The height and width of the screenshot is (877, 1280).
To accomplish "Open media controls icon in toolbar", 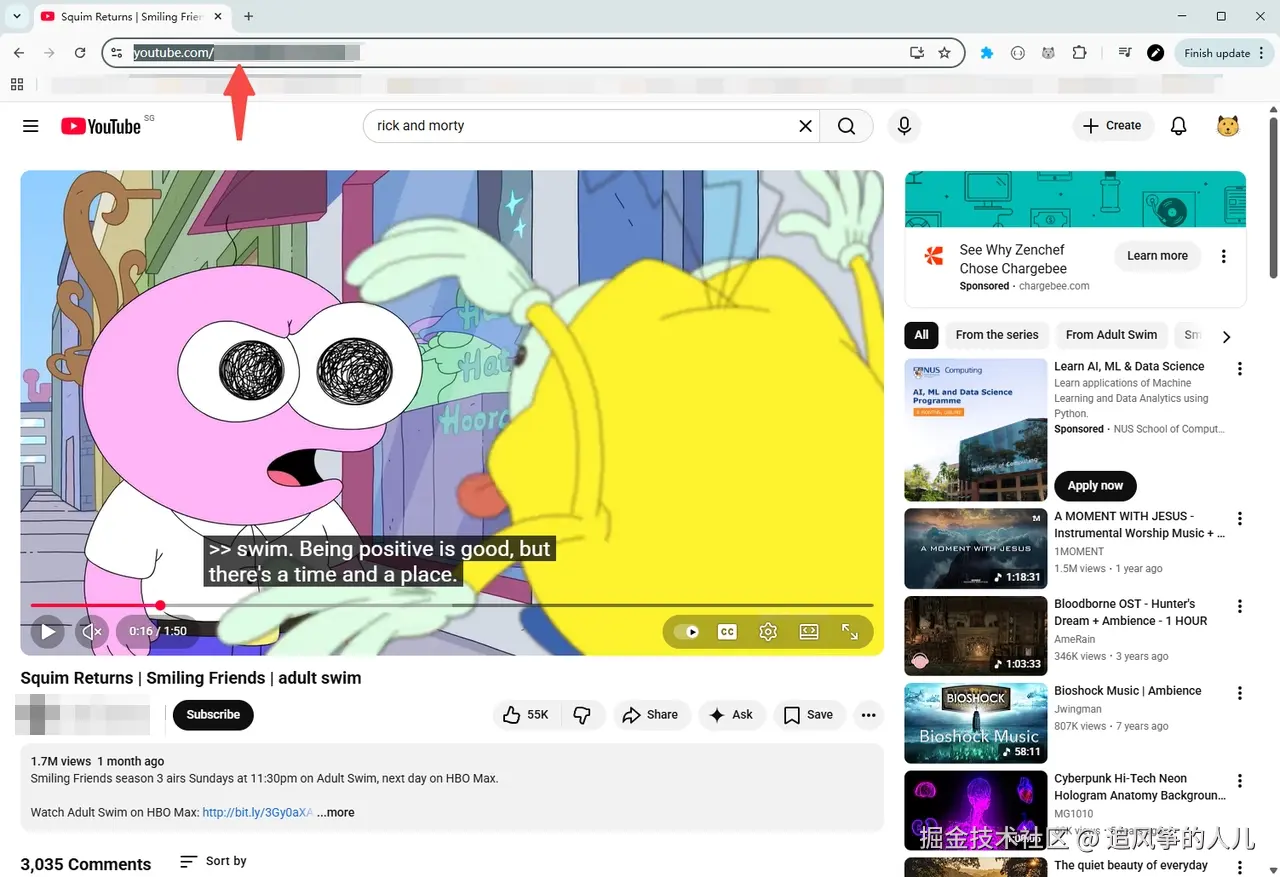I will 1125,53.
